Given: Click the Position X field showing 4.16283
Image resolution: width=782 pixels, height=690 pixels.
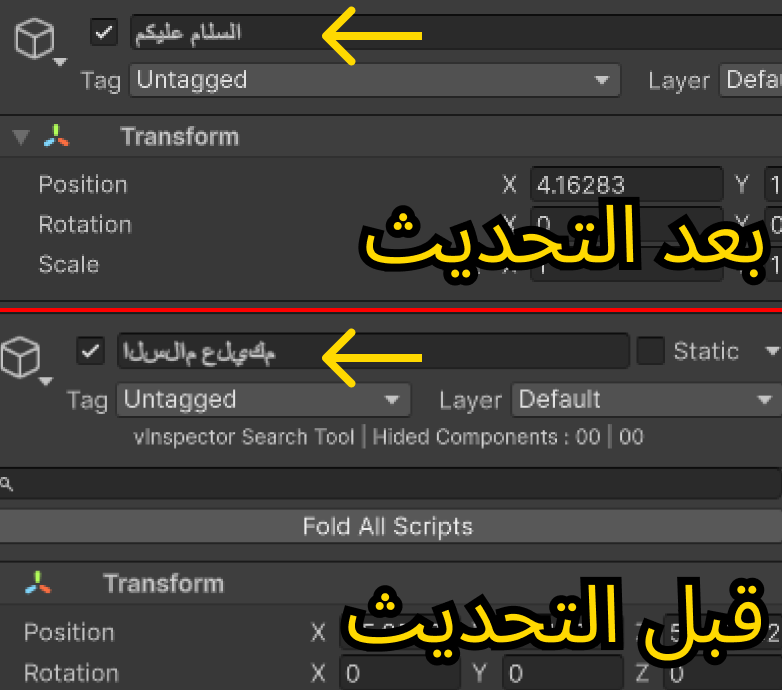Looking at the screenshot, I should [x=627, y=185].
